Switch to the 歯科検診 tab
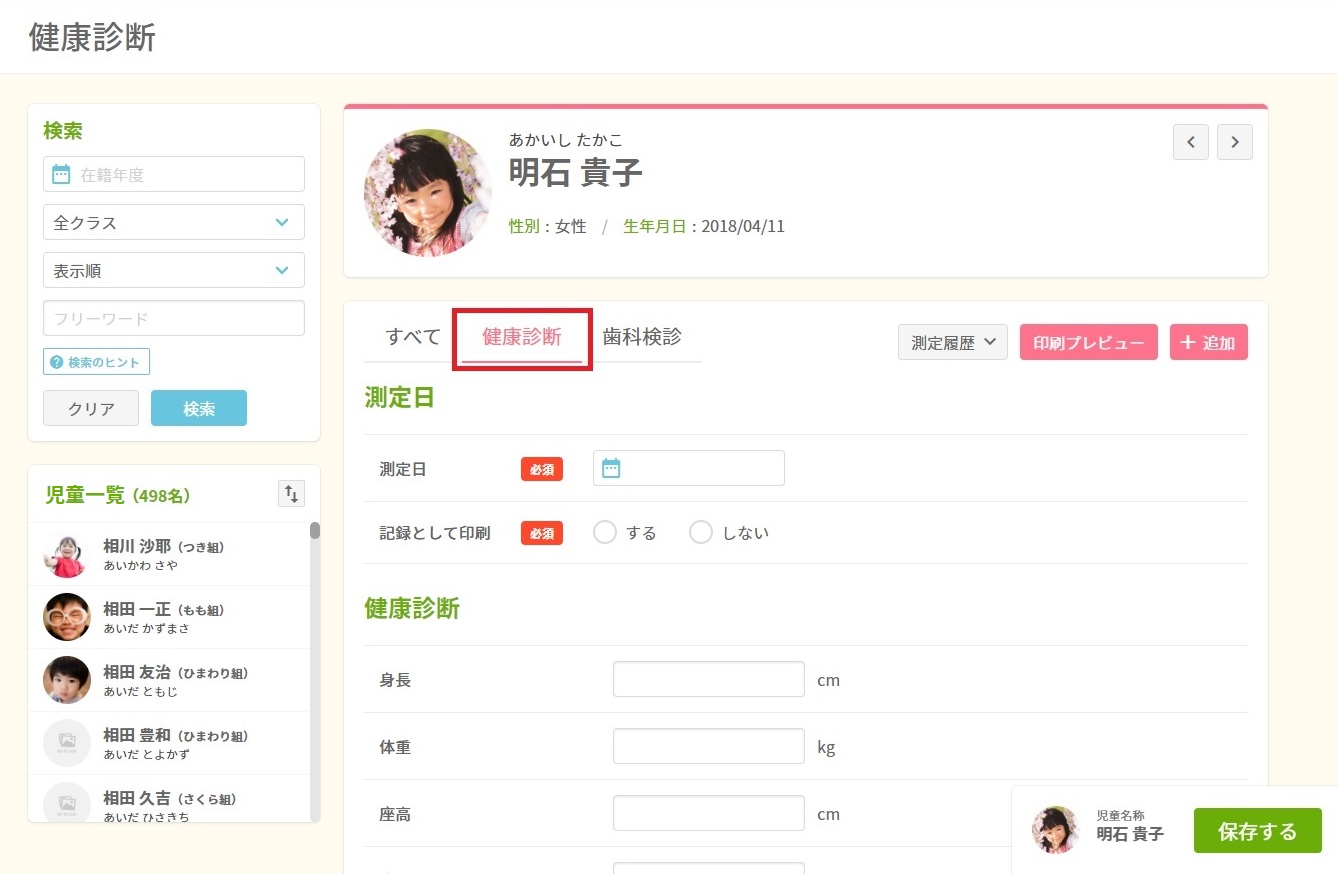 pos(642,337)
